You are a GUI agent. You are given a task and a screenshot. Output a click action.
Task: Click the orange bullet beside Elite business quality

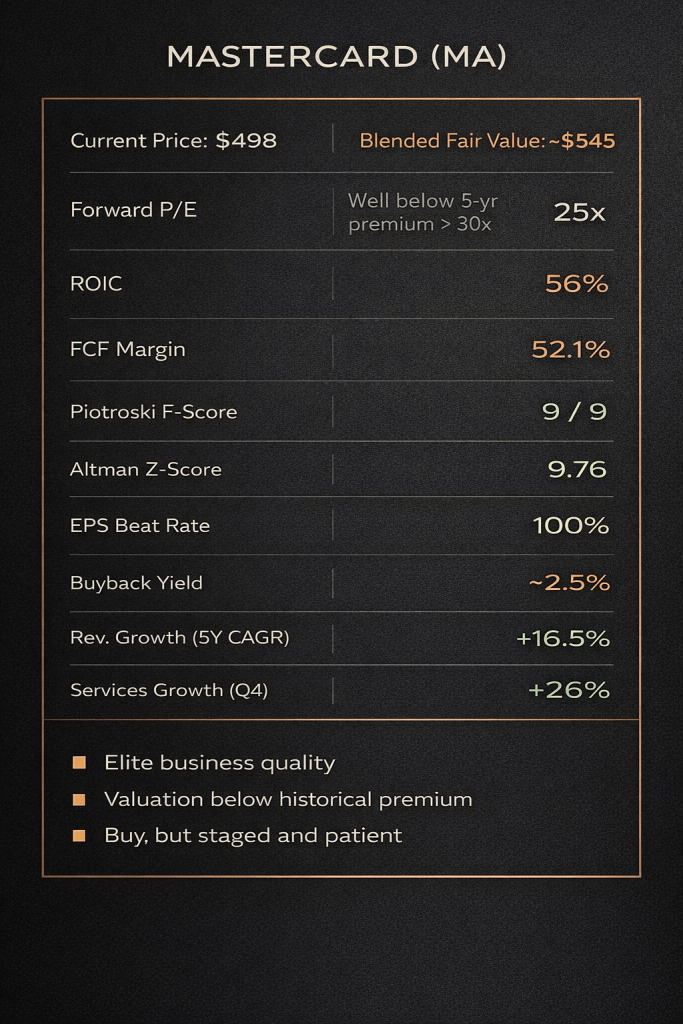point(79,763)
